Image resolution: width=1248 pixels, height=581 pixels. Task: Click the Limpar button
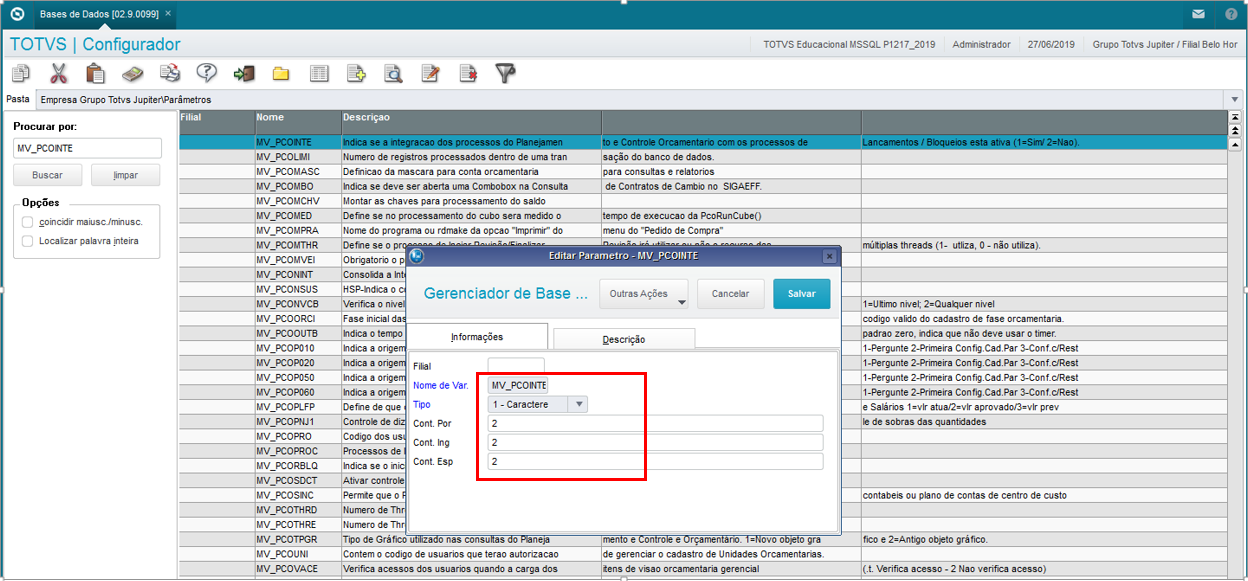coord(125,175)
